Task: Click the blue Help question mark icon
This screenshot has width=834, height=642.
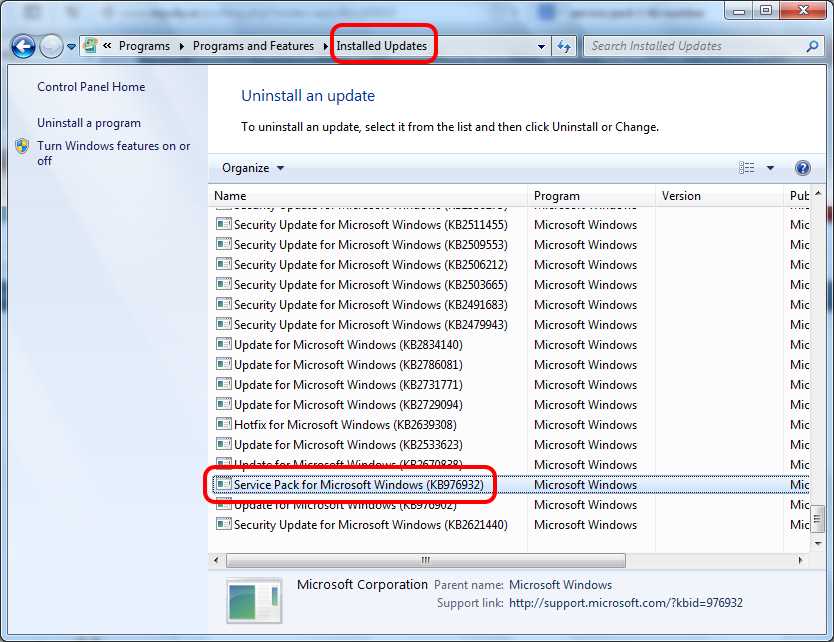Action: 802,168
